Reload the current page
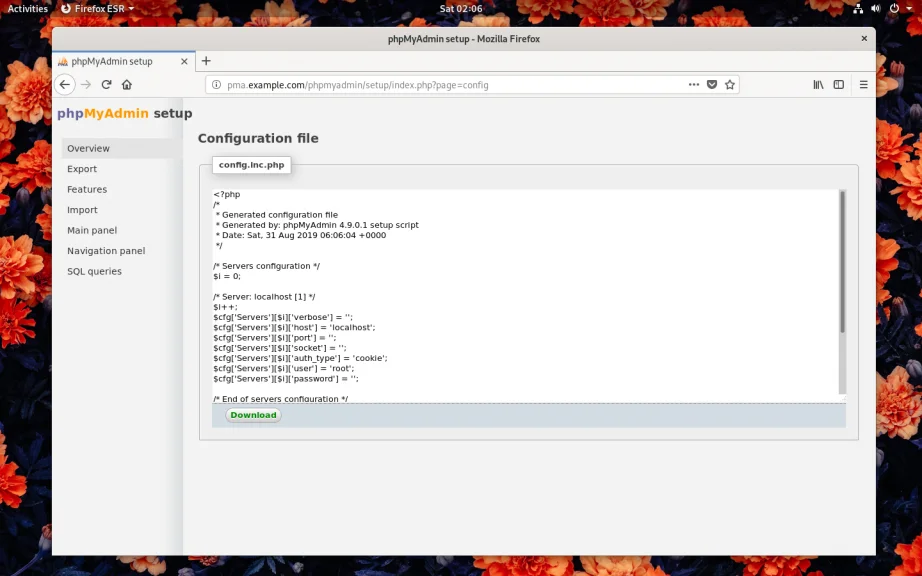This screenshot has width=922, height=576. click(106, 85)
